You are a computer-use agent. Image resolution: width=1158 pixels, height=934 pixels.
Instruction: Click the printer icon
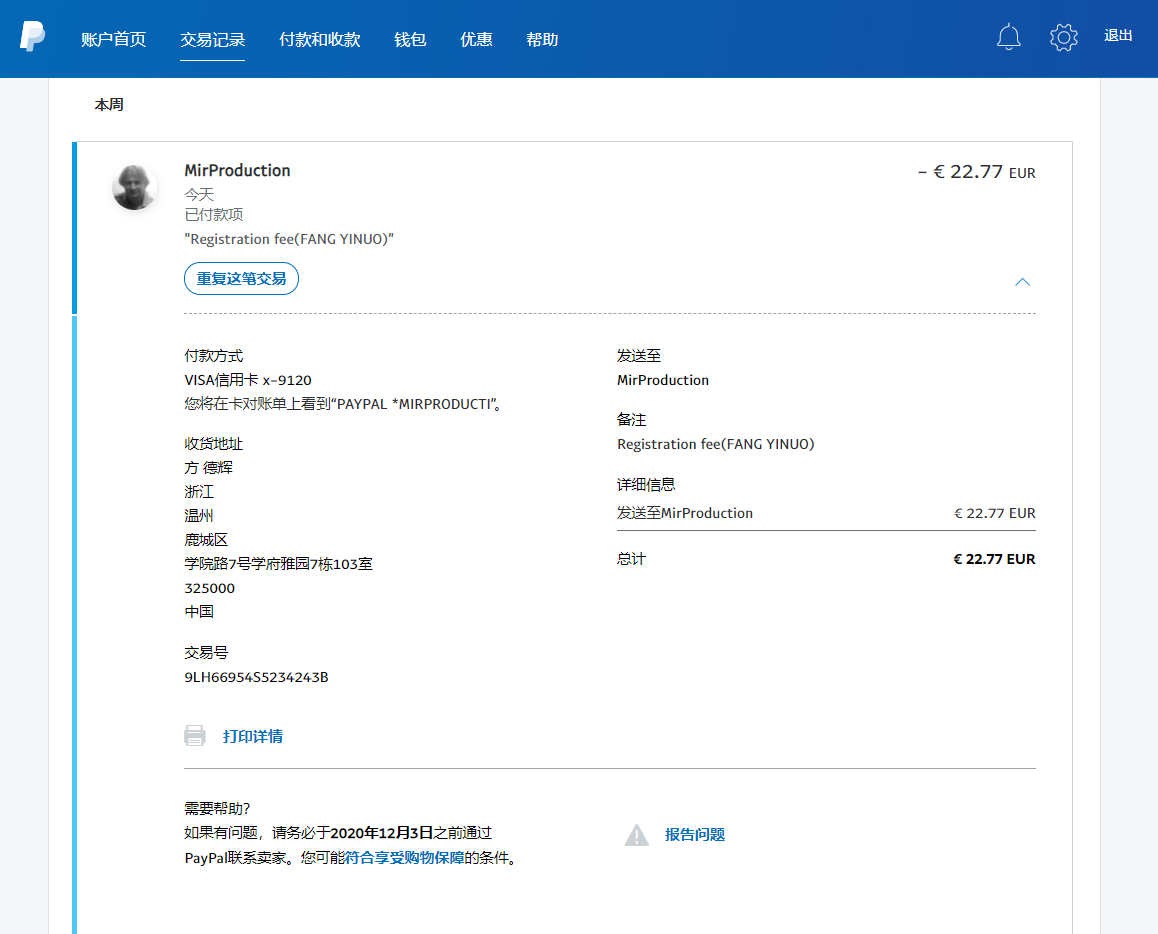pyautogui.click(x=195, y=736)
